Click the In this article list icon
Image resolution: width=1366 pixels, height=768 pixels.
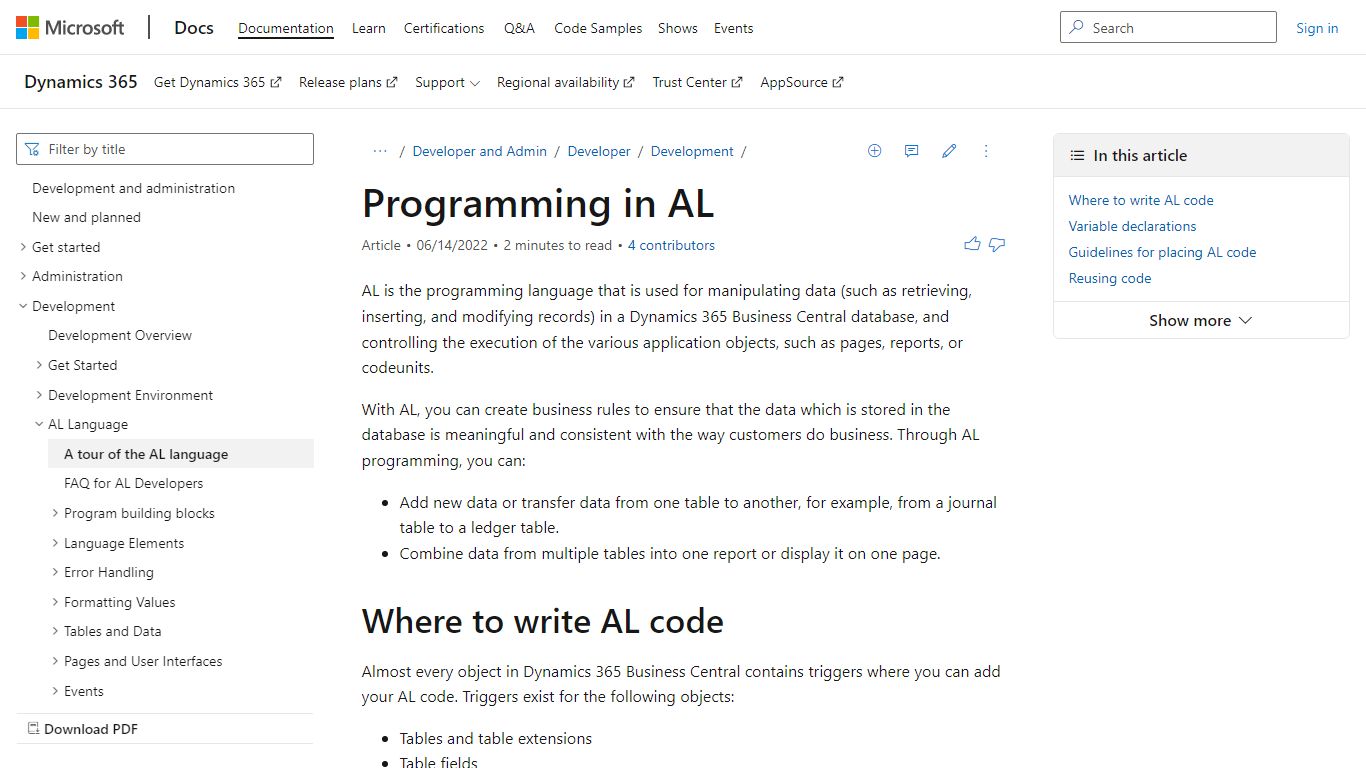coord(1077,156)
